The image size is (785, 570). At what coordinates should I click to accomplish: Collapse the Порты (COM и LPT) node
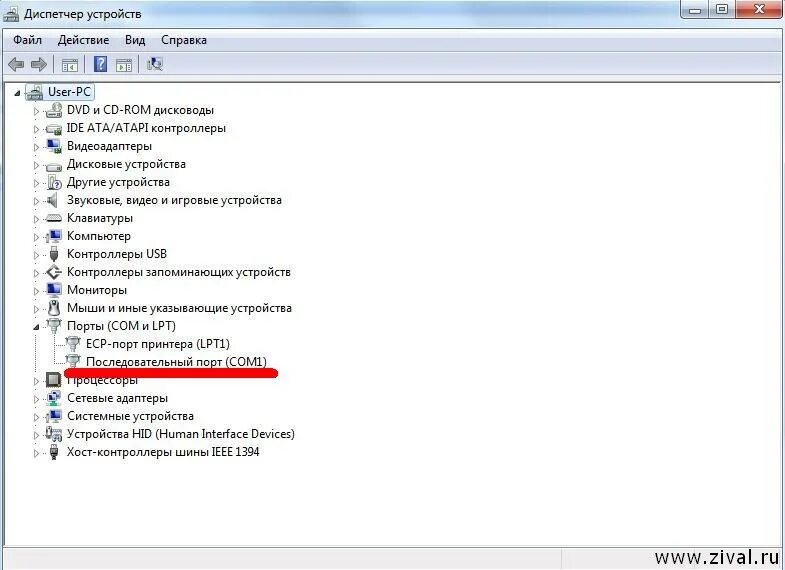[36, 327]
